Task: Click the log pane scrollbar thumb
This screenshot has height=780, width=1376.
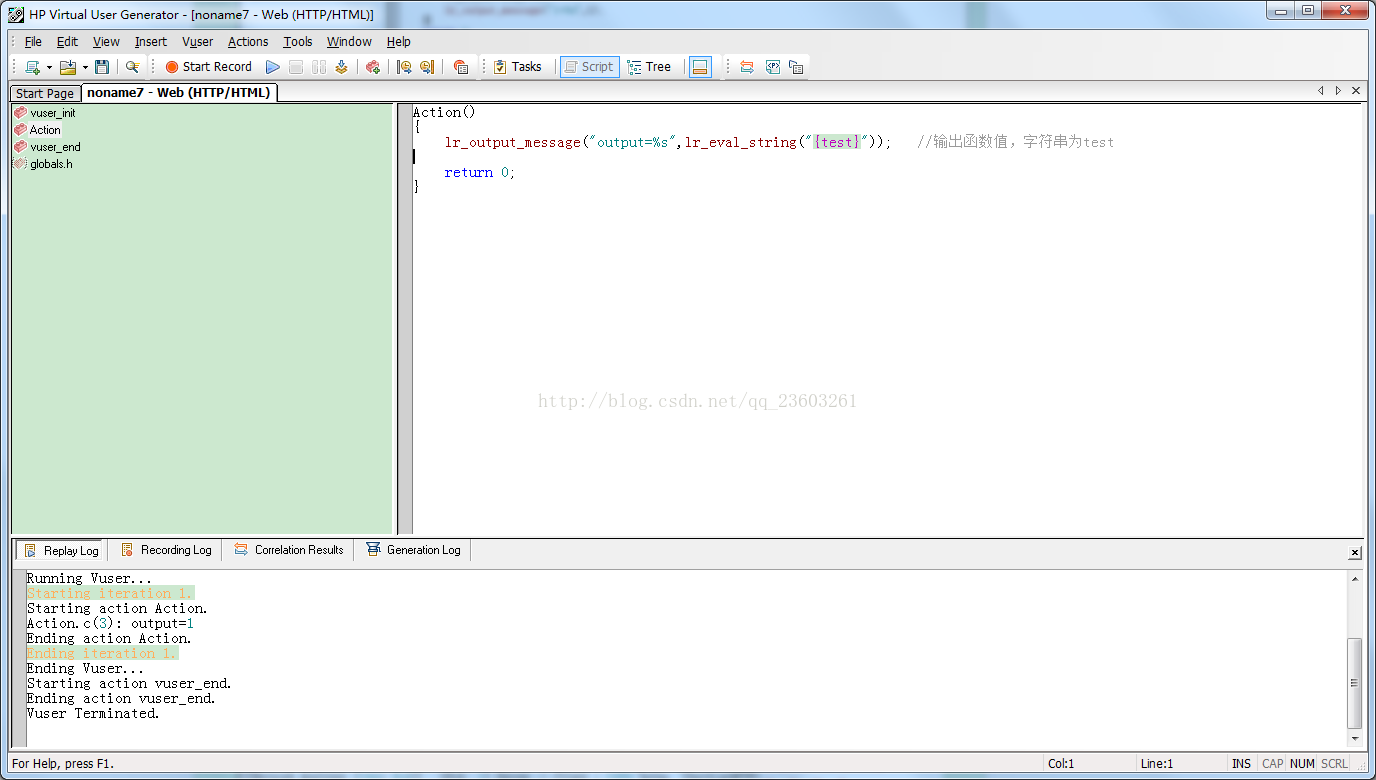Action: [x=1355, y=683]
